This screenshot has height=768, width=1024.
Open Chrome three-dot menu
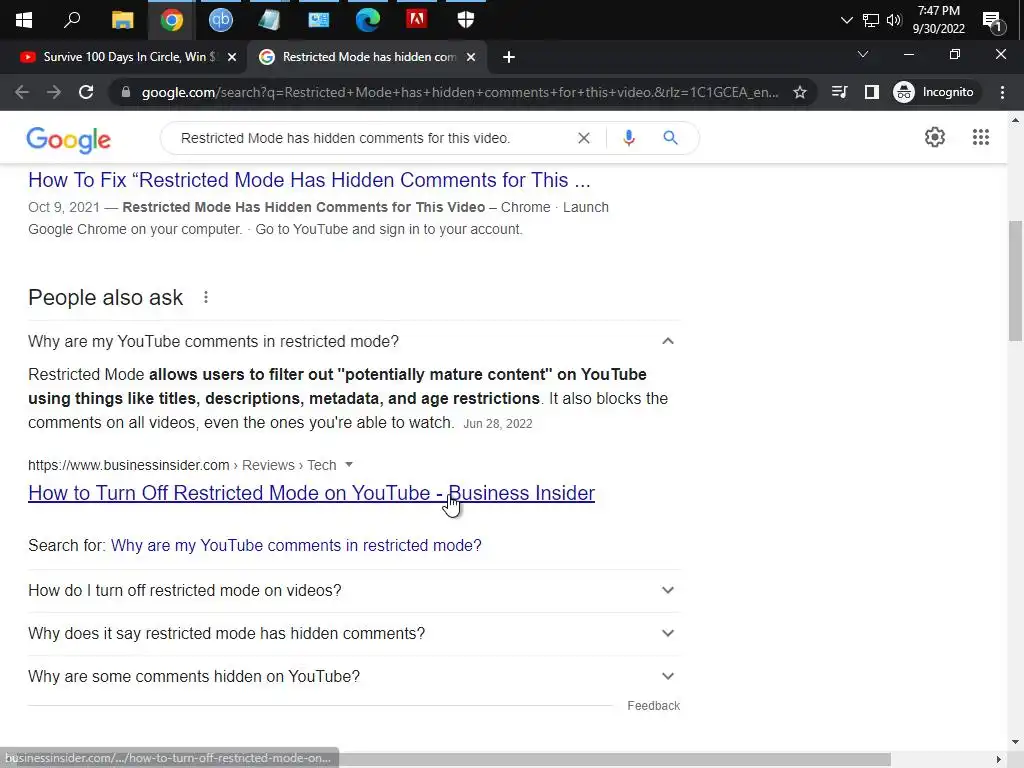(x=1002, y=92)
